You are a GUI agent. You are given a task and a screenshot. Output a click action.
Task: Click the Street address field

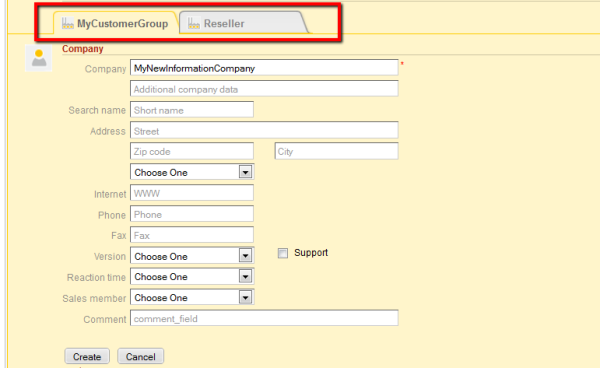(264, 130)
